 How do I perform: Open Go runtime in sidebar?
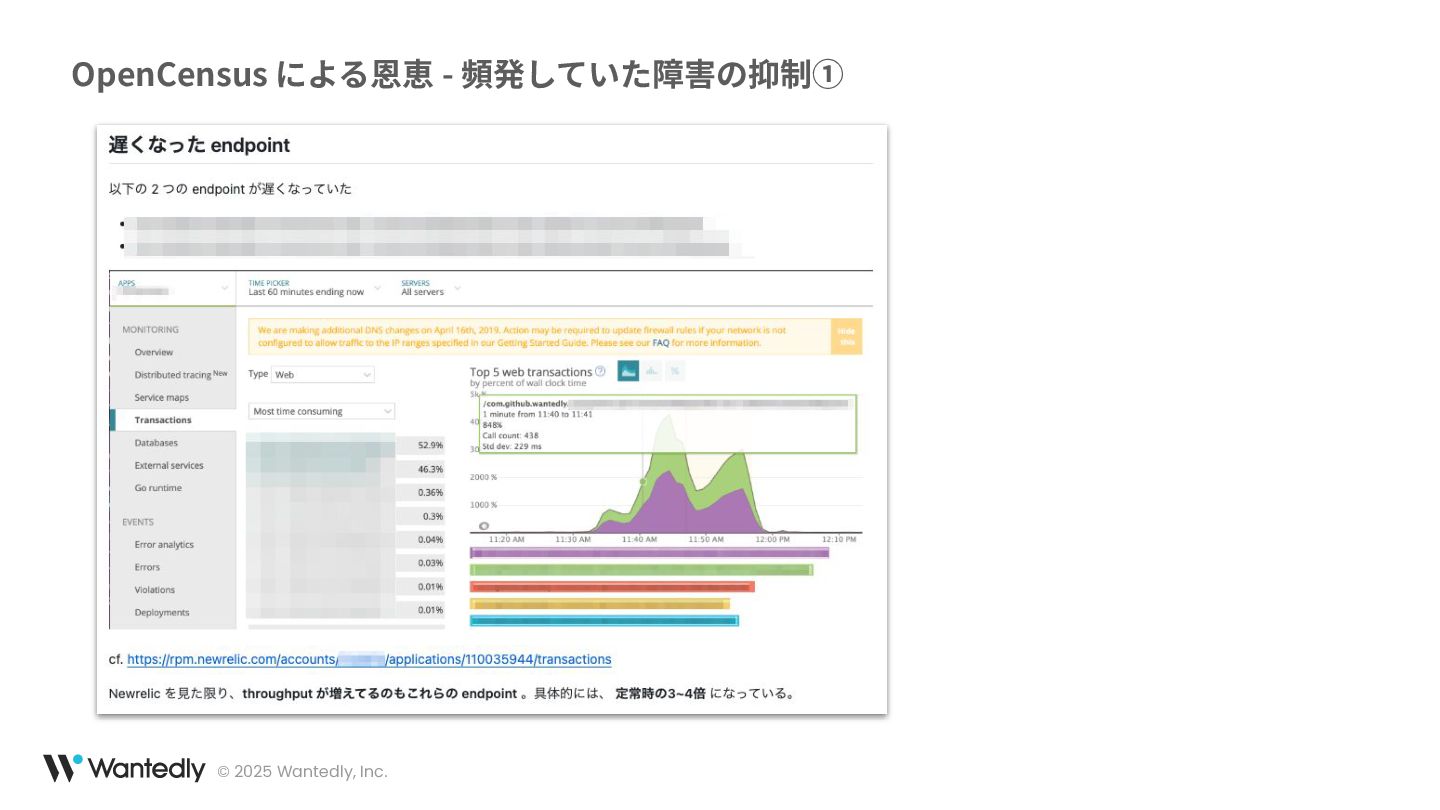[158, 488]
